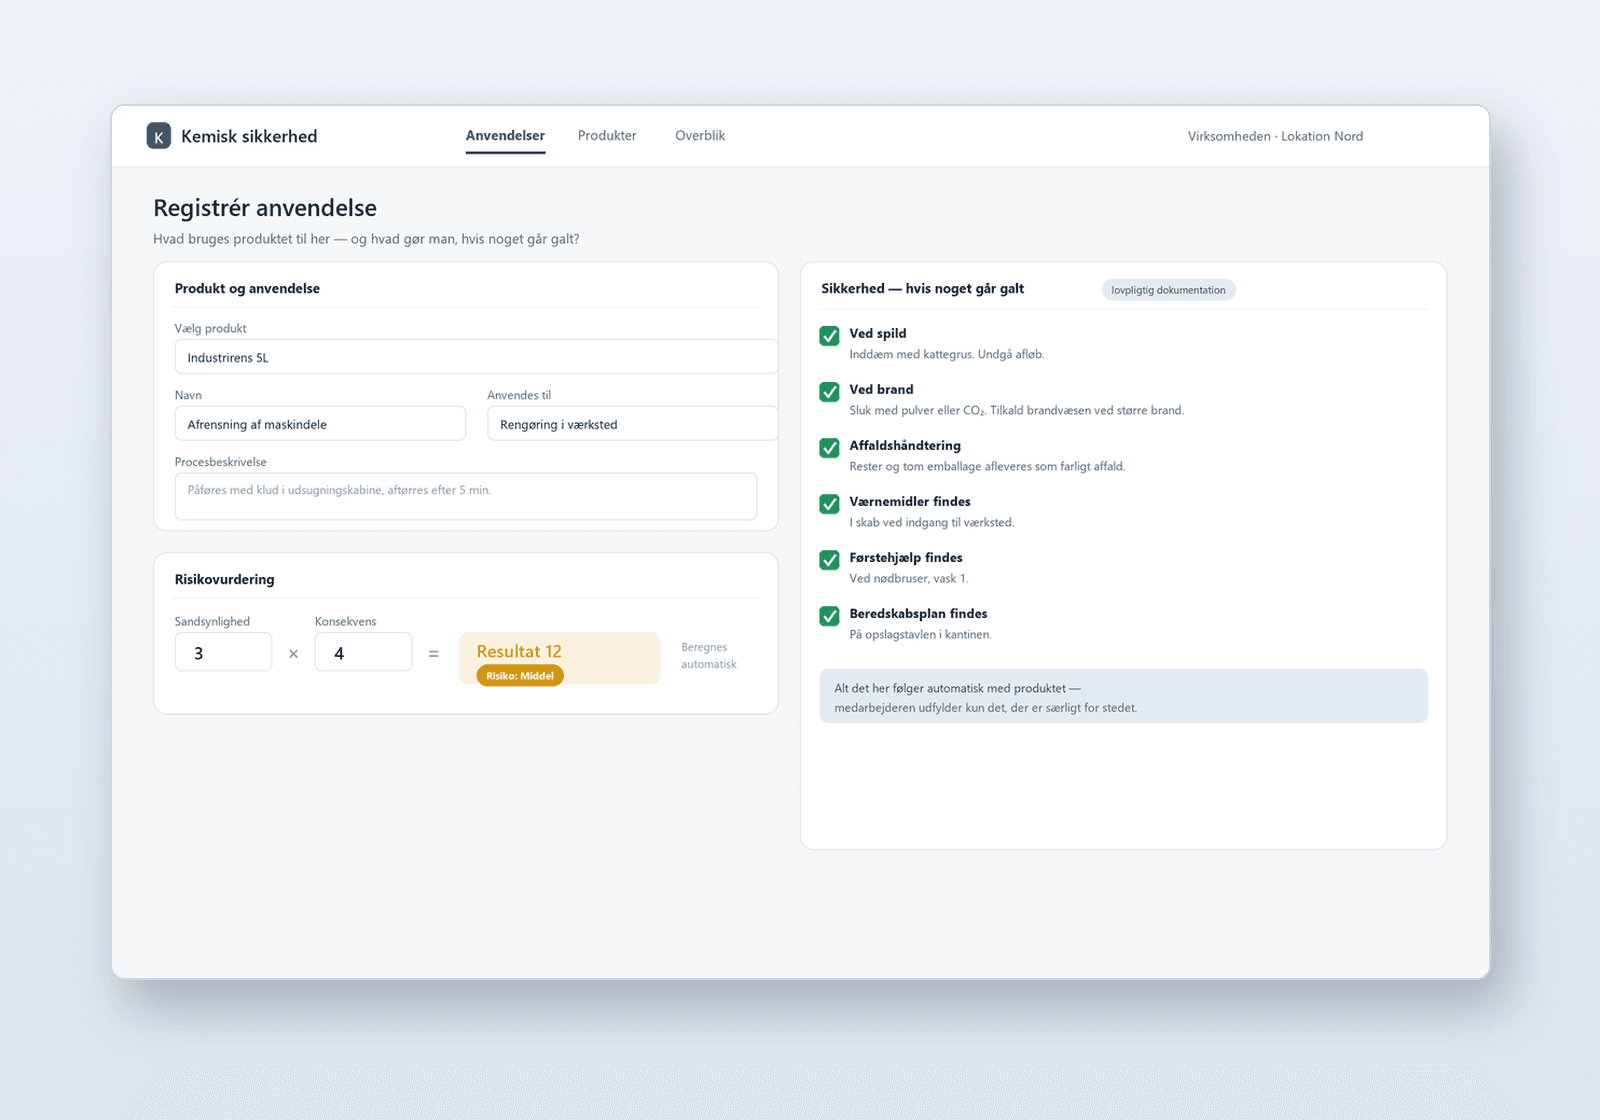Viewport: 1600px width, 1120px height.
Task: Toggle the Værnemidler findes checkbox
Action: [x=829, y=504]
